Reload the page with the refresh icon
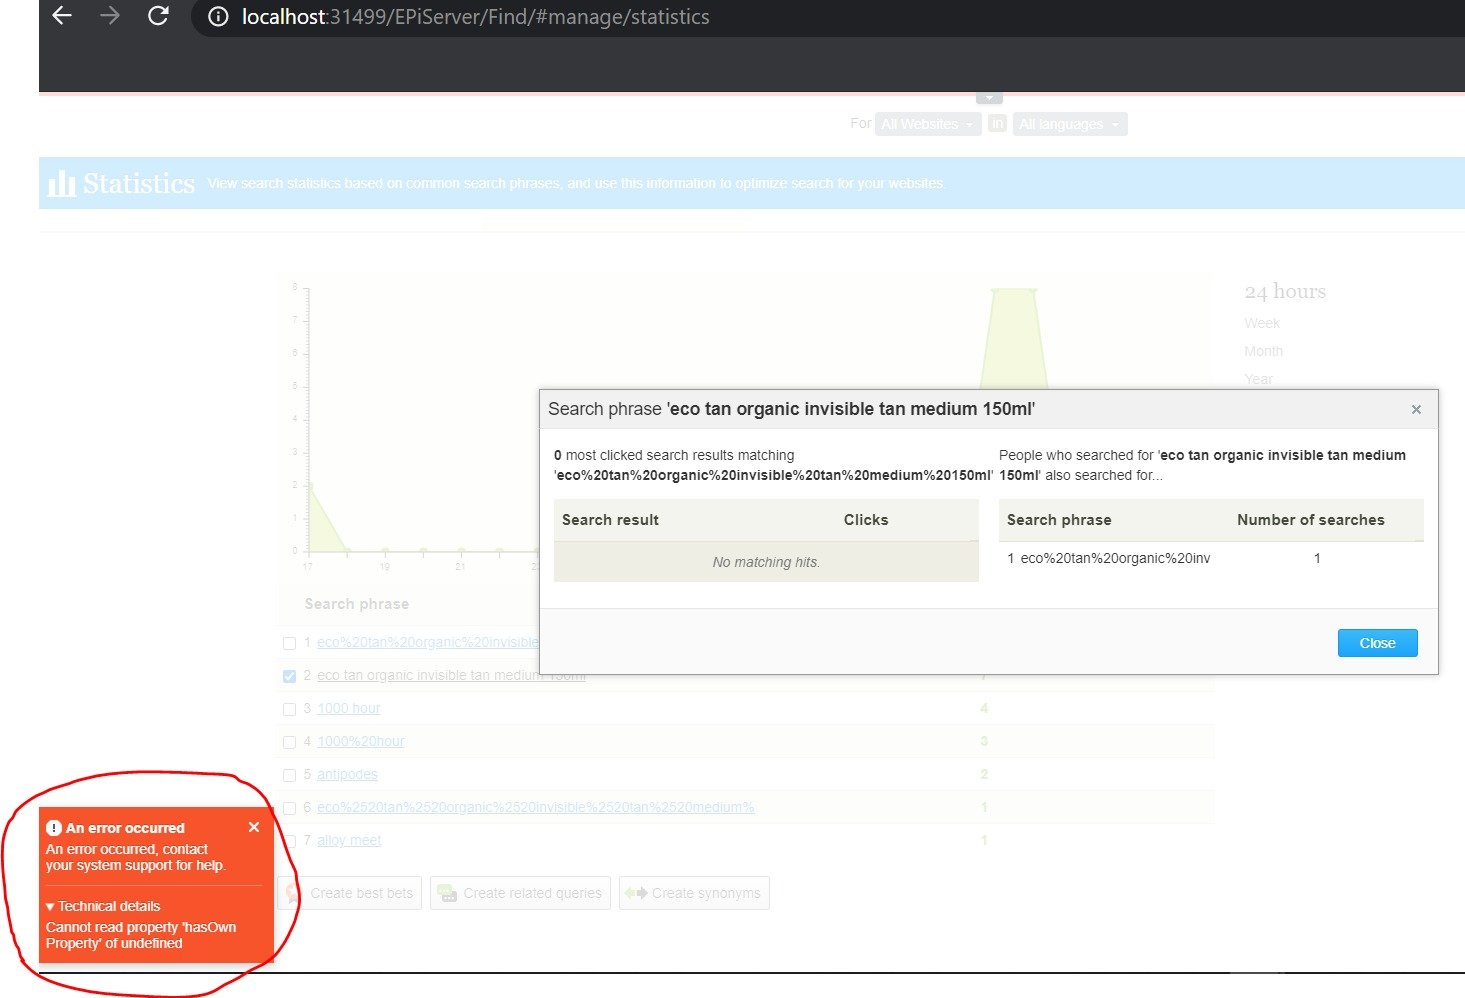Screen dimensions: 1465x998 point(158,16)
